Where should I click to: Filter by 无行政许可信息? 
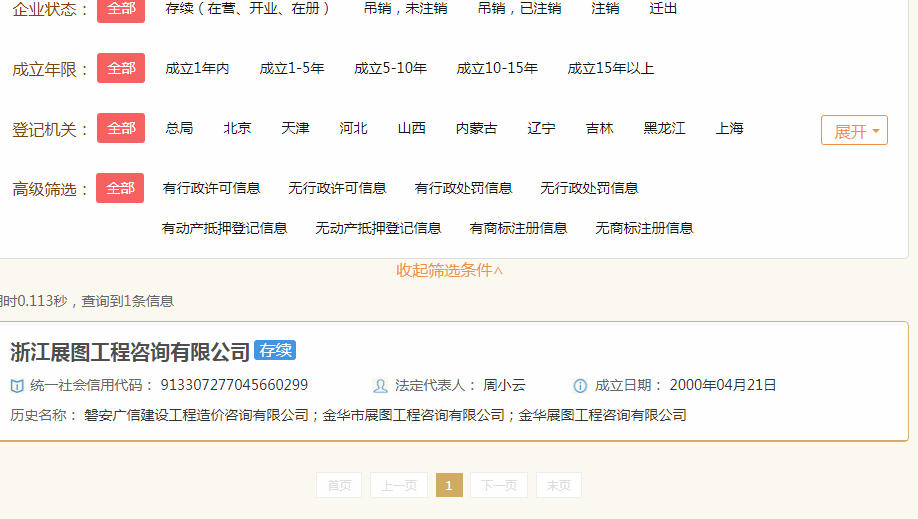tap(337, 188)
